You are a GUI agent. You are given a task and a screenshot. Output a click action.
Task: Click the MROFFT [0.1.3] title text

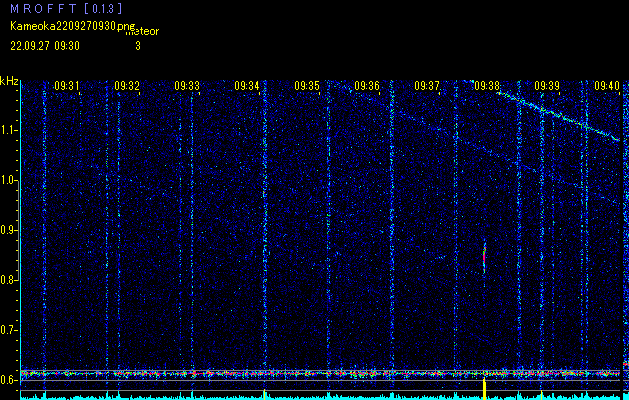pos(66,9)
